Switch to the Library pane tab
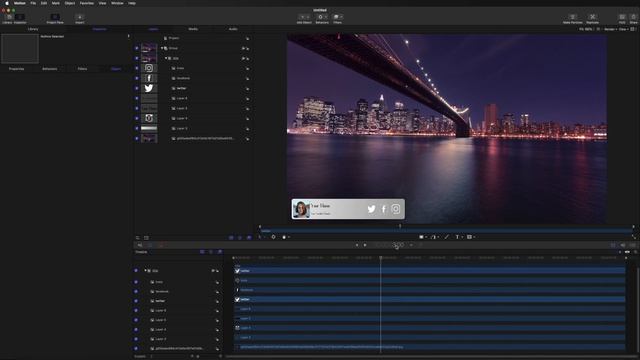 tap(33, 29)
